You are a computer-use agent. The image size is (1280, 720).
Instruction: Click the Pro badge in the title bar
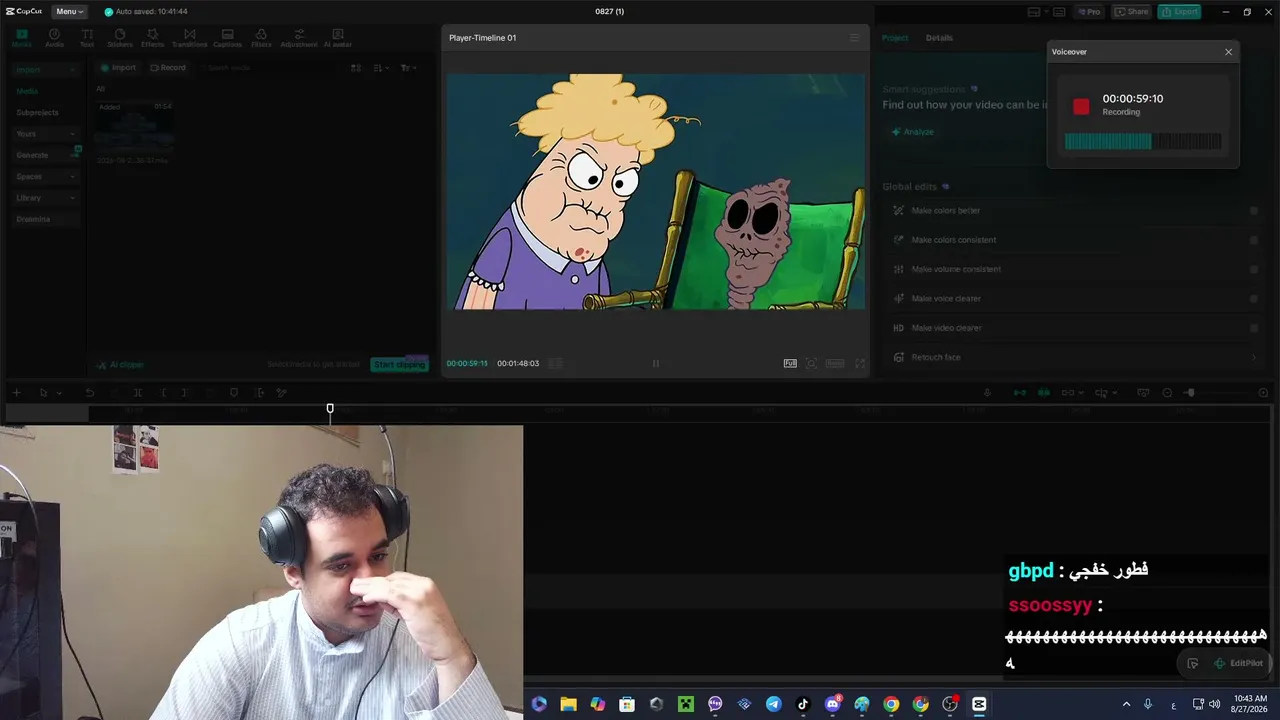(1090, 12)
